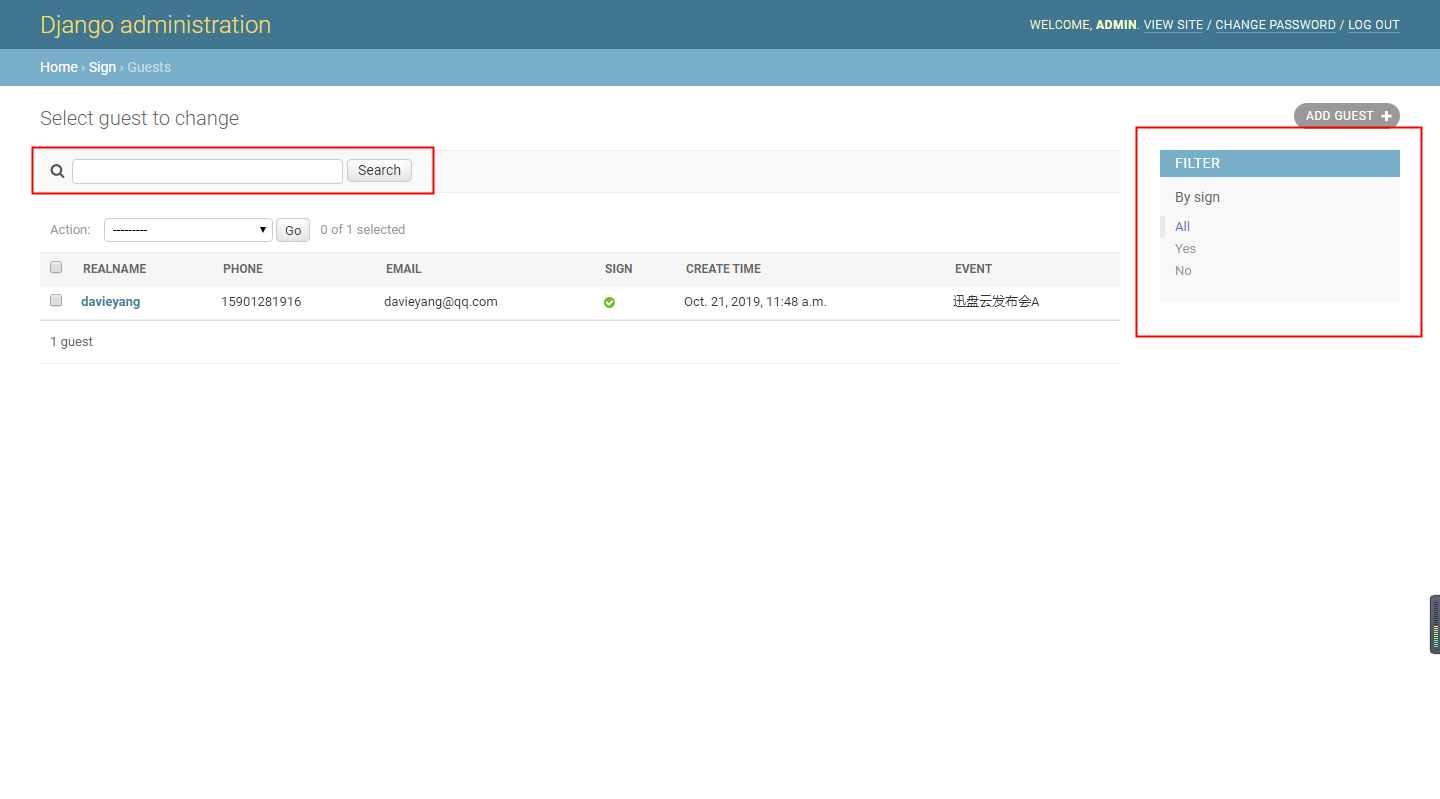1440x799 pixels.
Task: Open the davieyang guest record
Action: 110,301
